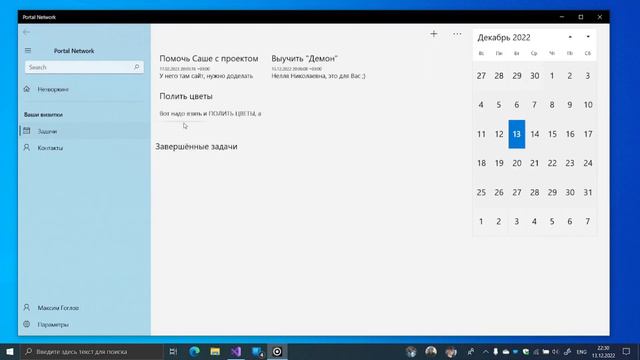The height and width of the screenshot is (360, 640).
Task: Open Windows notification center icon
Action: tap(627, 351)
